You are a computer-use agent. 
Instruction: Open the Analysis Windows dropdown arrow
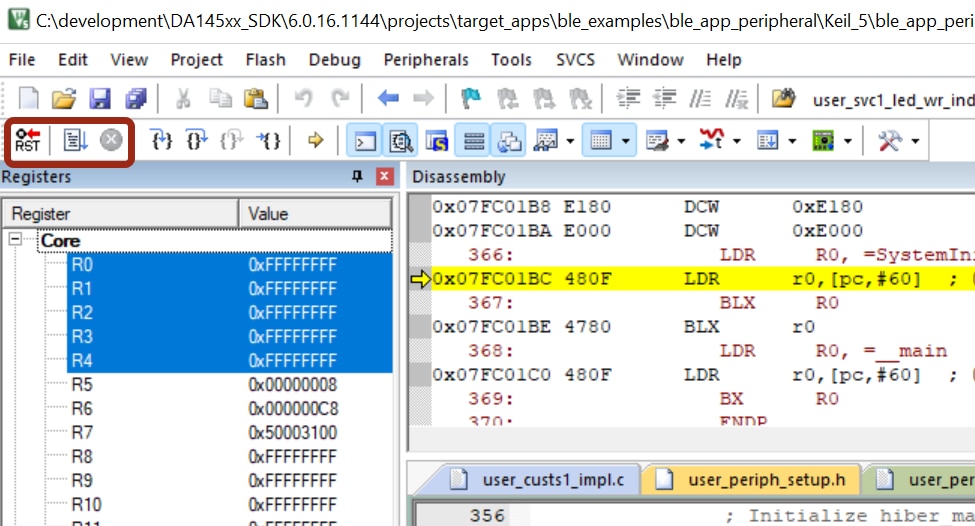click(x=737, y=141)
